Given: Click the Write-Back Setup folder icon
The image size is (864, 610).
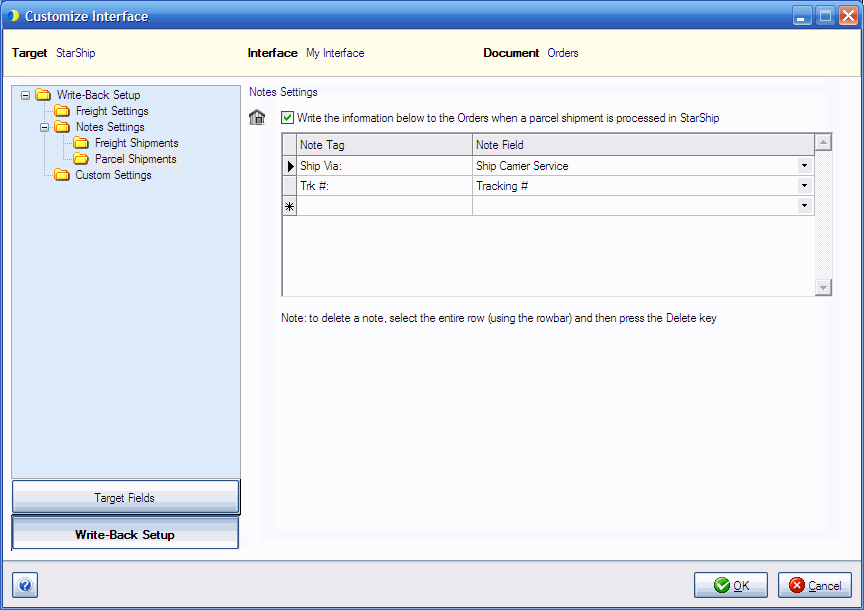Looking at the screenshot, I should (x=43, y=95).
